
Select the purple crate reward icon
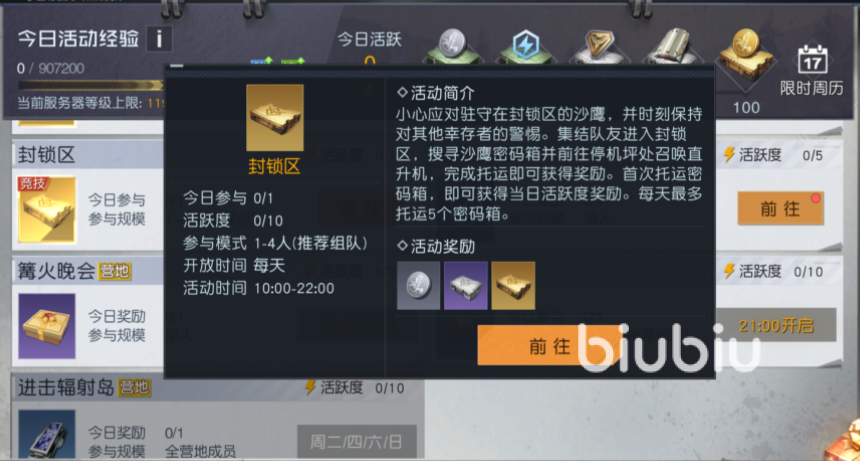(x=466, y=286)
